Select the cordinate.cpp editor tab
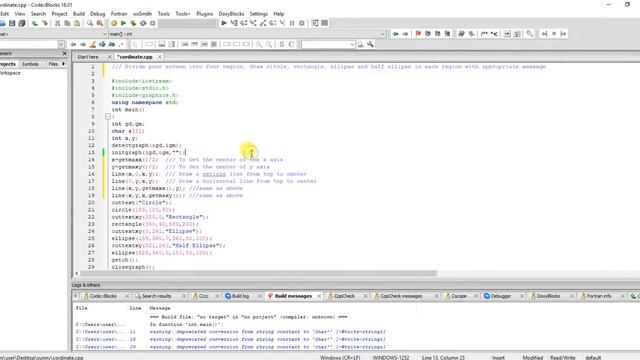This screenshot has width=640, height=360. [x=135, y=57]
